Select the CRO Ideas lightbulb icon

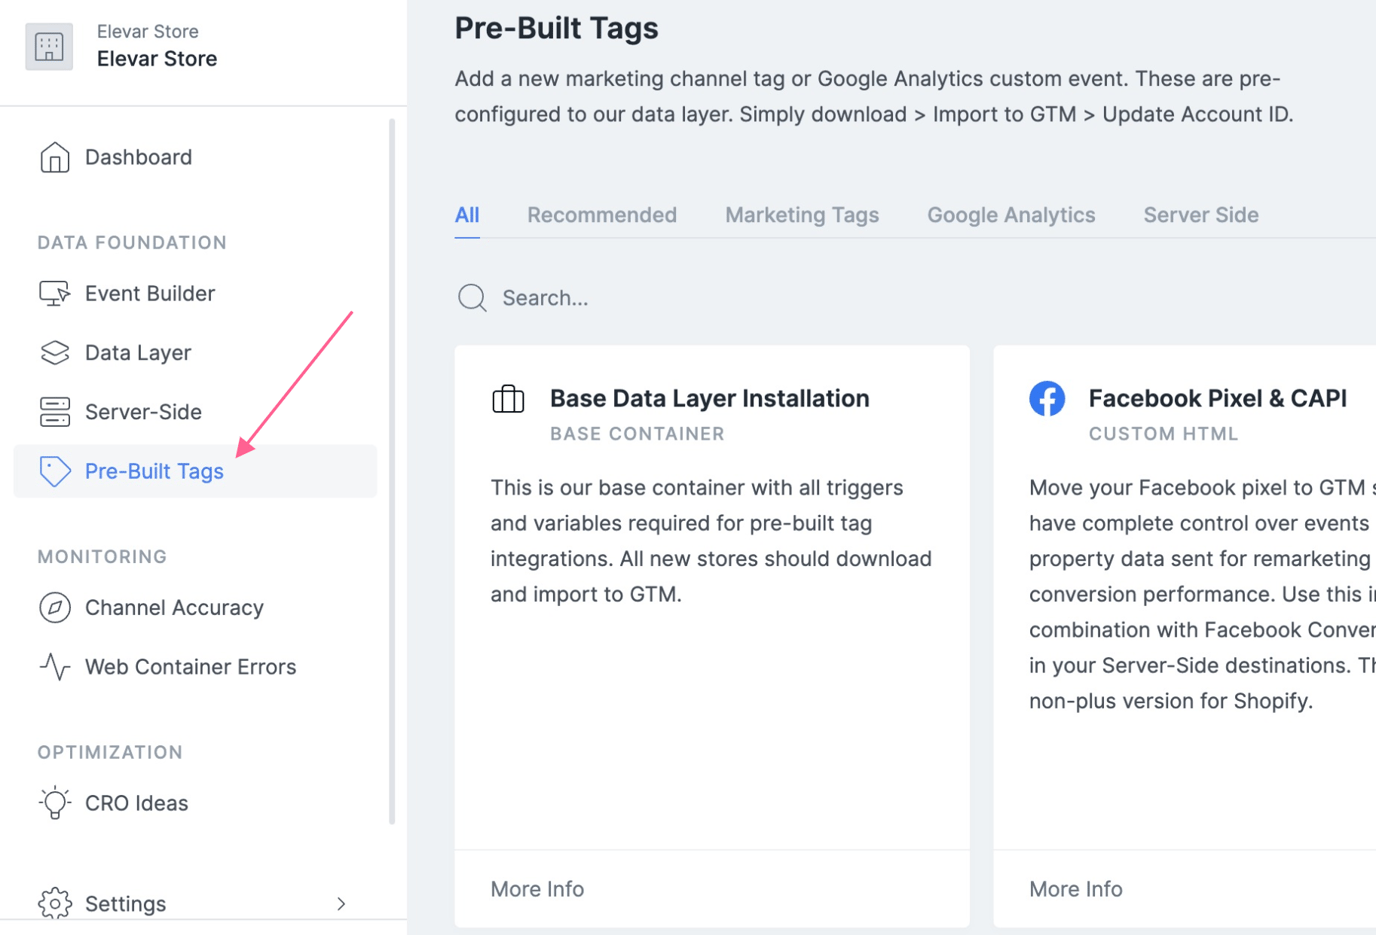pos(54,802)
